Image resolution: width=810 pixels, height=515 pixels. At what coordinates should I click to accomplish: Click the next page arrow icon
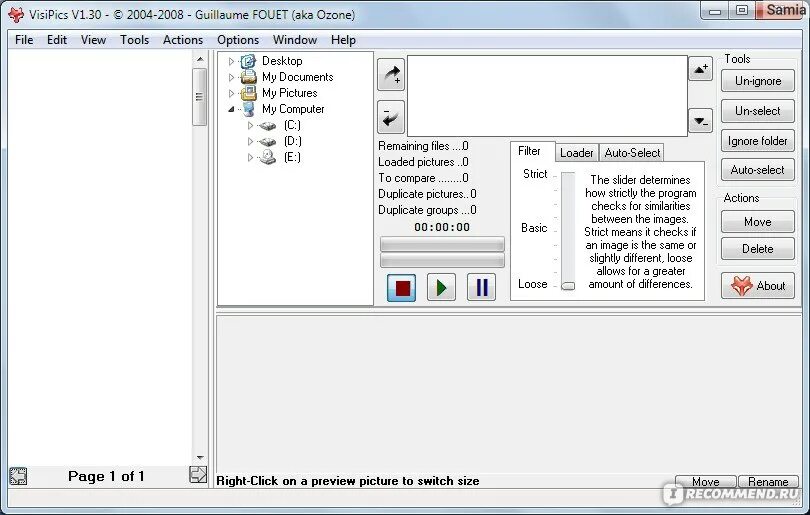(x=198, y=475)
